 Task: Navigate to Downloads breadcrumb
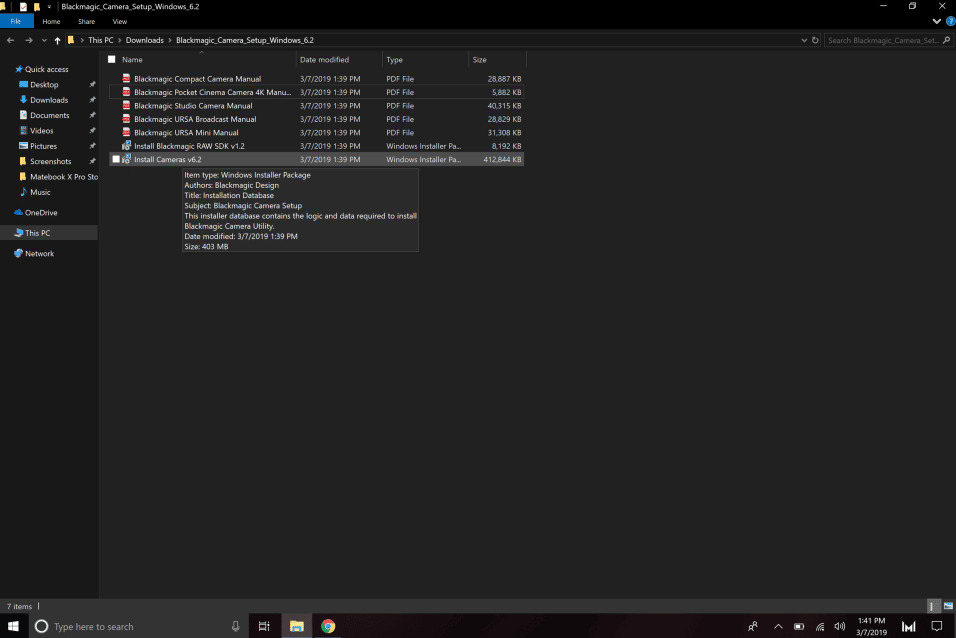tap(144, 40)
